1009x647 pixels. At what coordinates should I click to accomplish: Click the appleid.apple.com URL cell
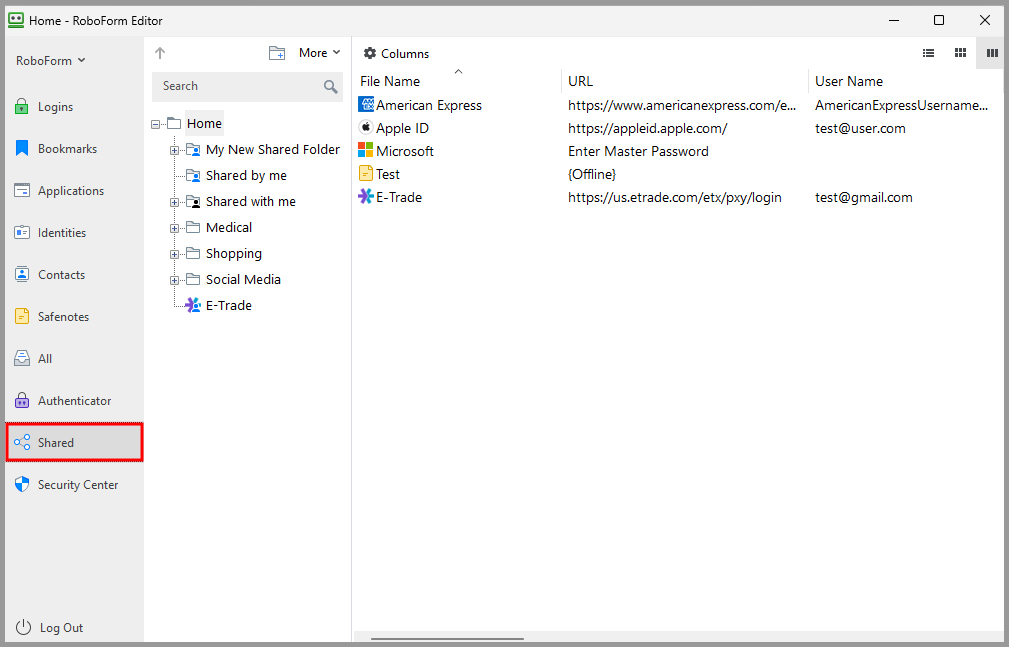click(647, 129)
